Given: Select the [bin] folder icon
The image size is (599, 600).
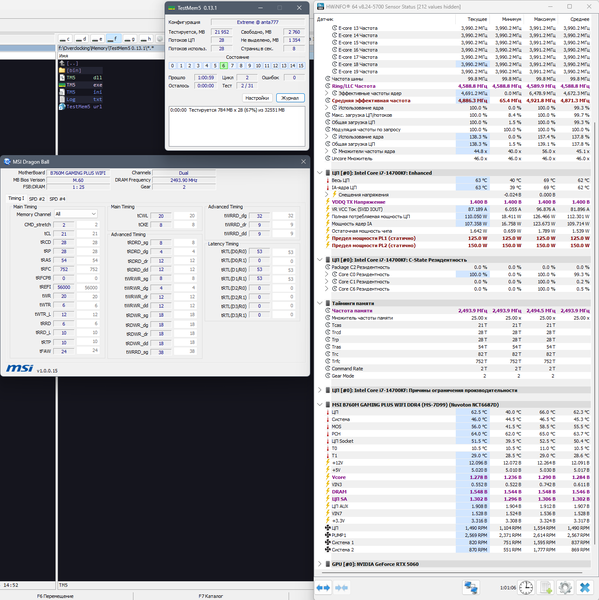Looking at the screenshot, I should tap(62, 70).
